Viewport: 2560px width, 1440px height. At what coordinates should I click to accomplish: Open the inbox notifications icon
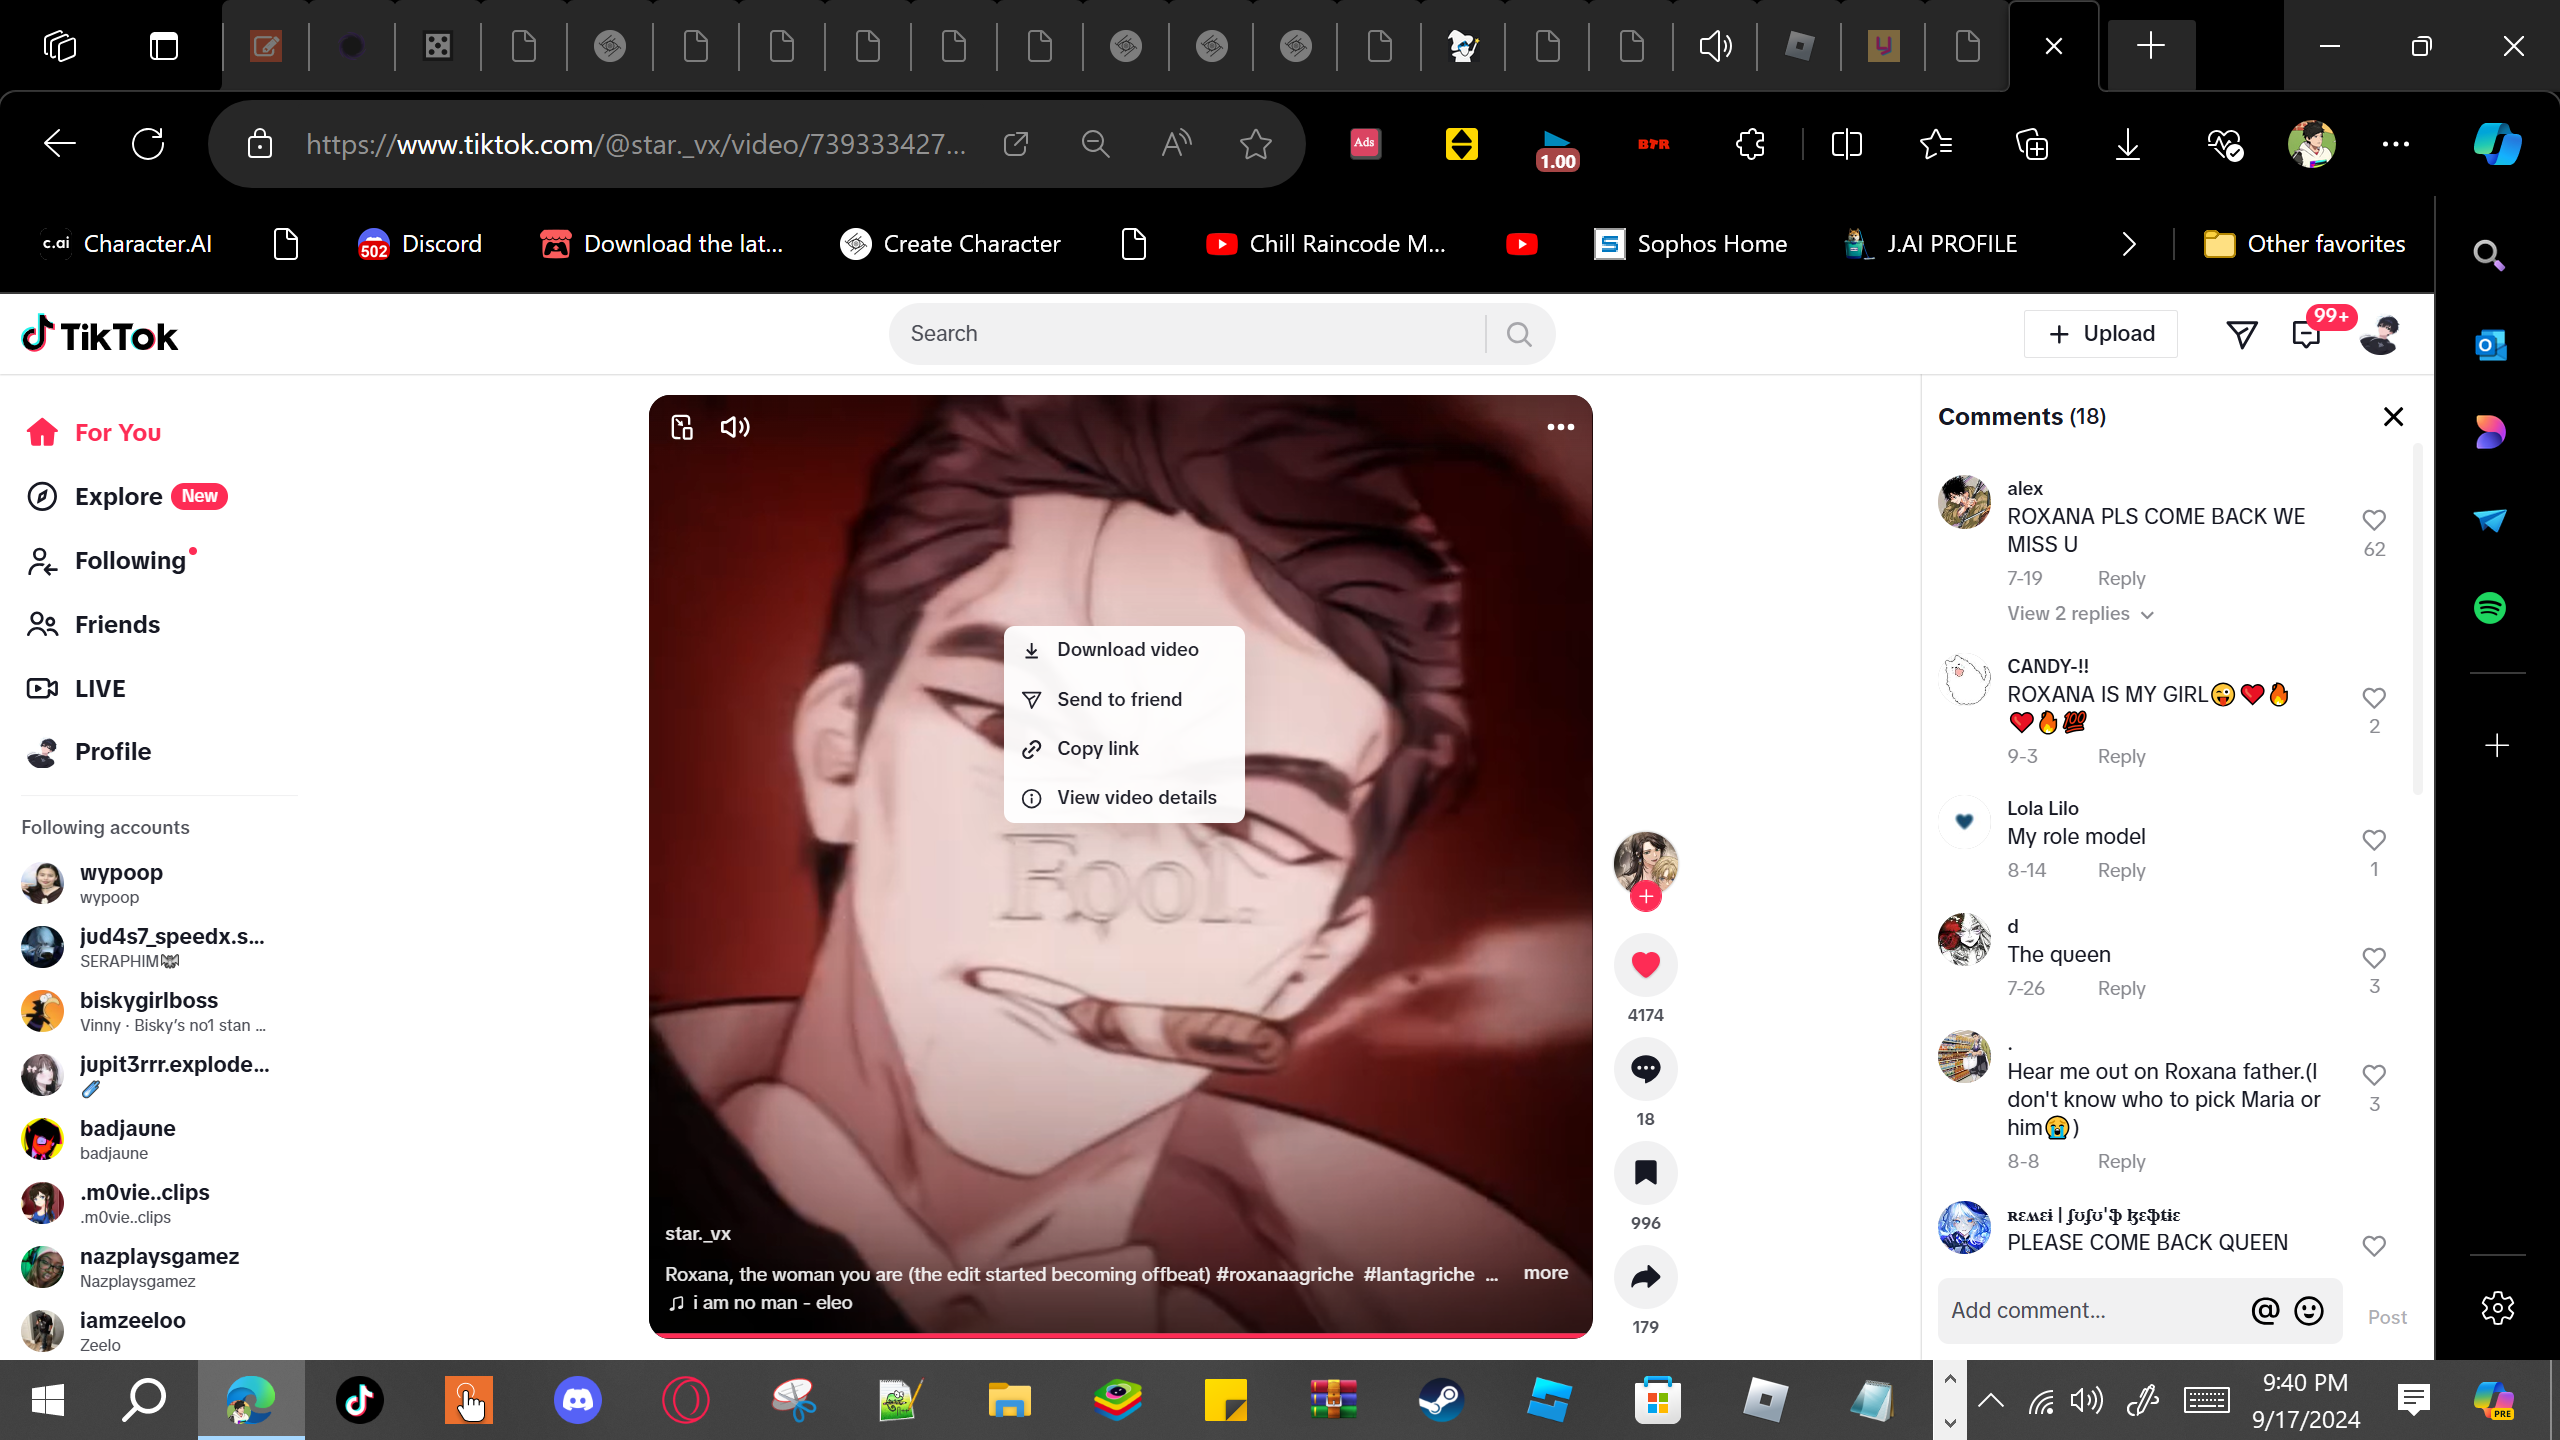[x=2306, y=334]
